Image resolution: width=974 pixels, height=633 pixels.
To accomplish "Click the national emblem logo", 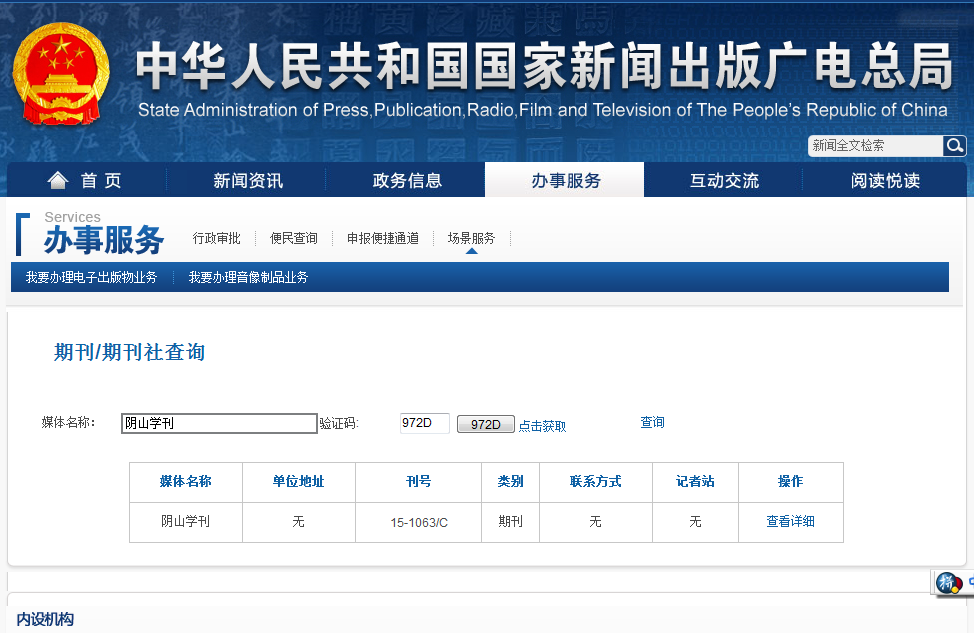I will [x=61, y=74].
